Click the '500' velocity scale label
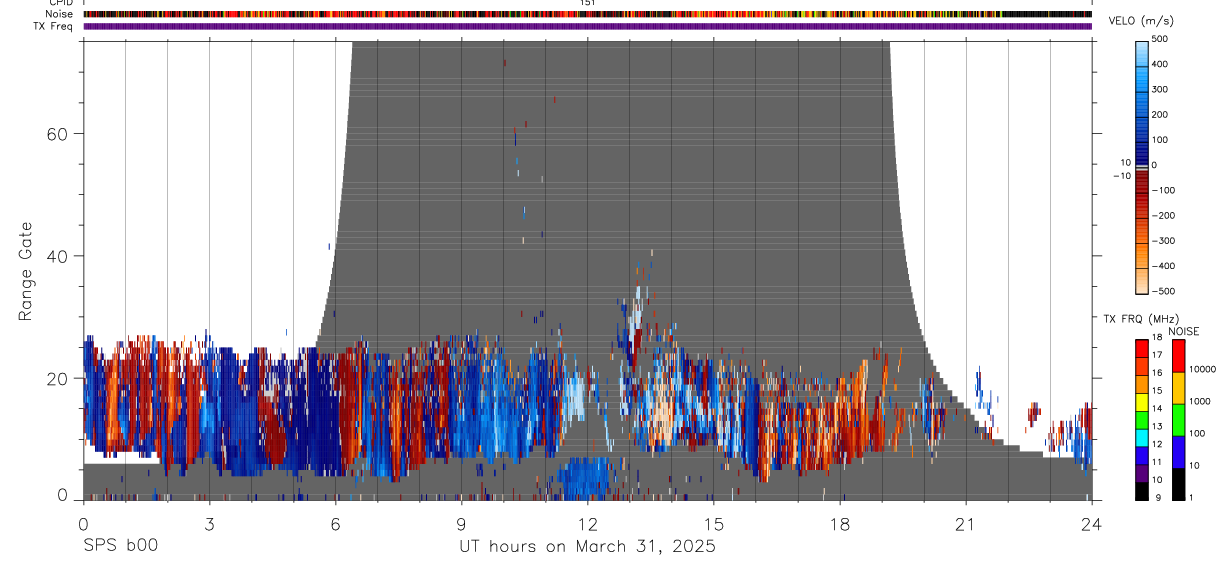The width and height of the screenshot is (1228, 567). pyautogui.click(x=1161, y=39)
